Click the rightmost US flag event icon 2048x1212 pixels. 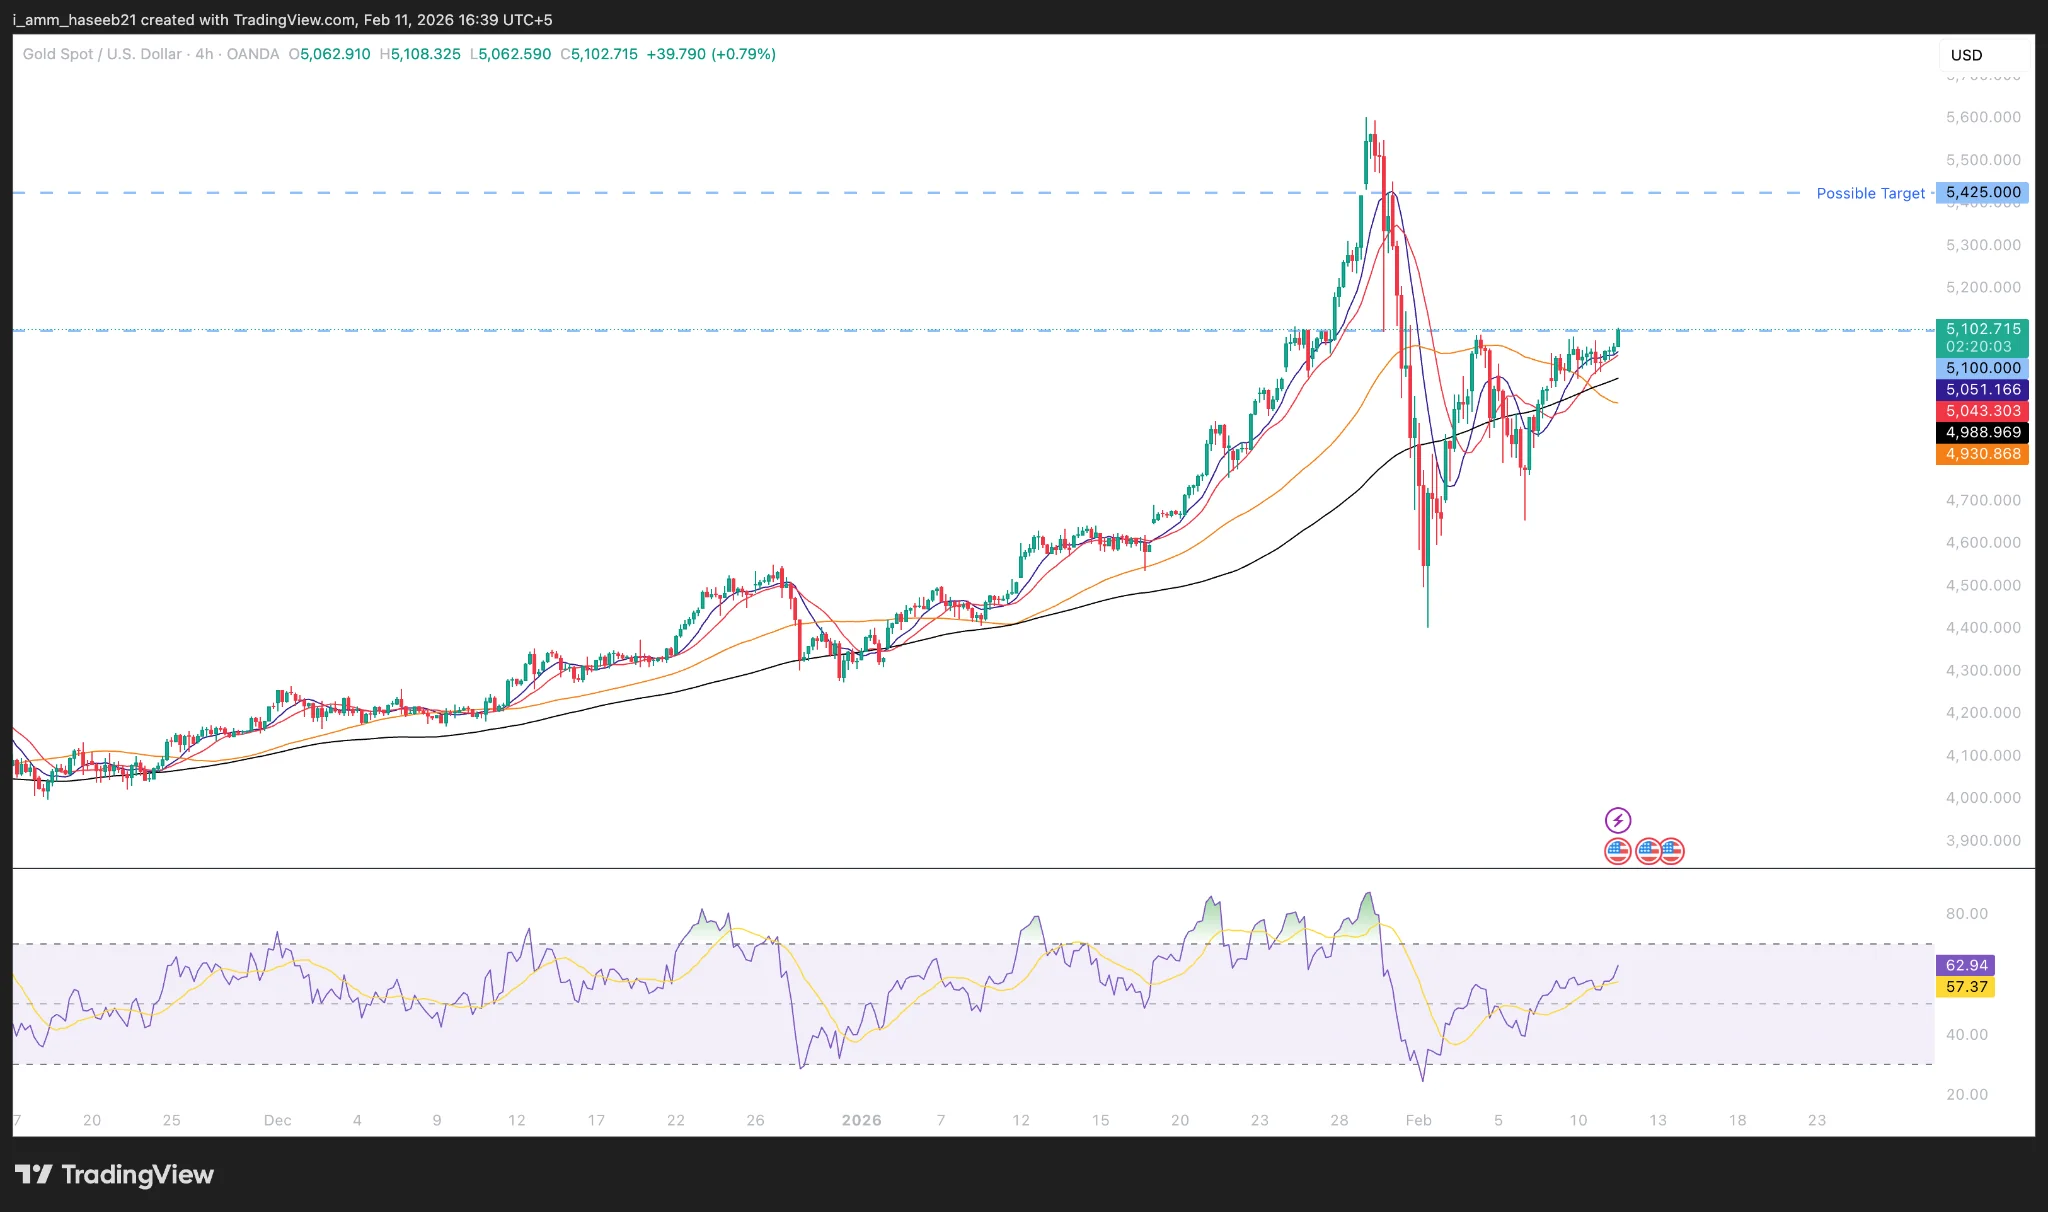[1672, 851]
